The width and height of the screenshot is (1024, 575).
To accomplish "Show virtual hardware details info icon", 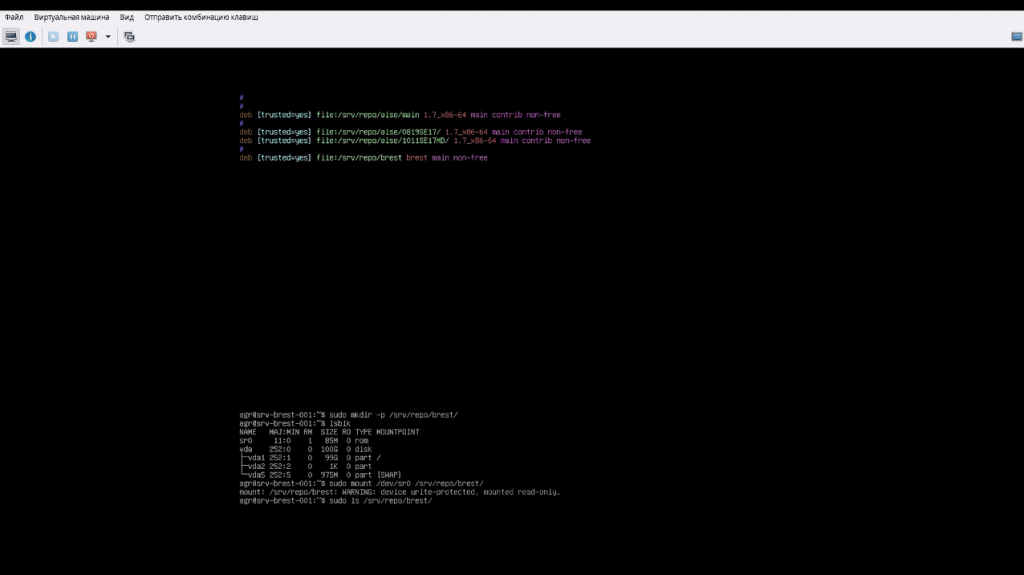I will coord(31,37).
